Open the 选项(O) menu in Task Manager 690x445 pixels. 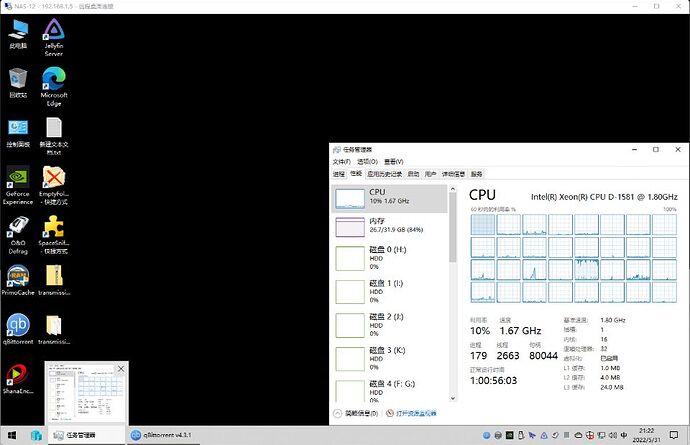click(x=367, y=161)
